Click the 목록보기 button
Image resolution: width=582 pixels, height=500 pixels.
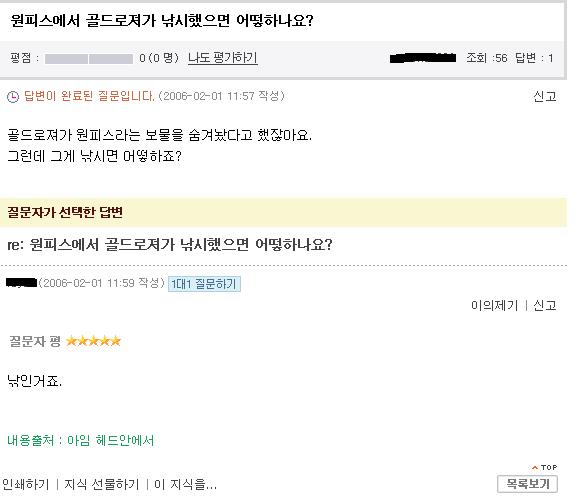point(527,484)
